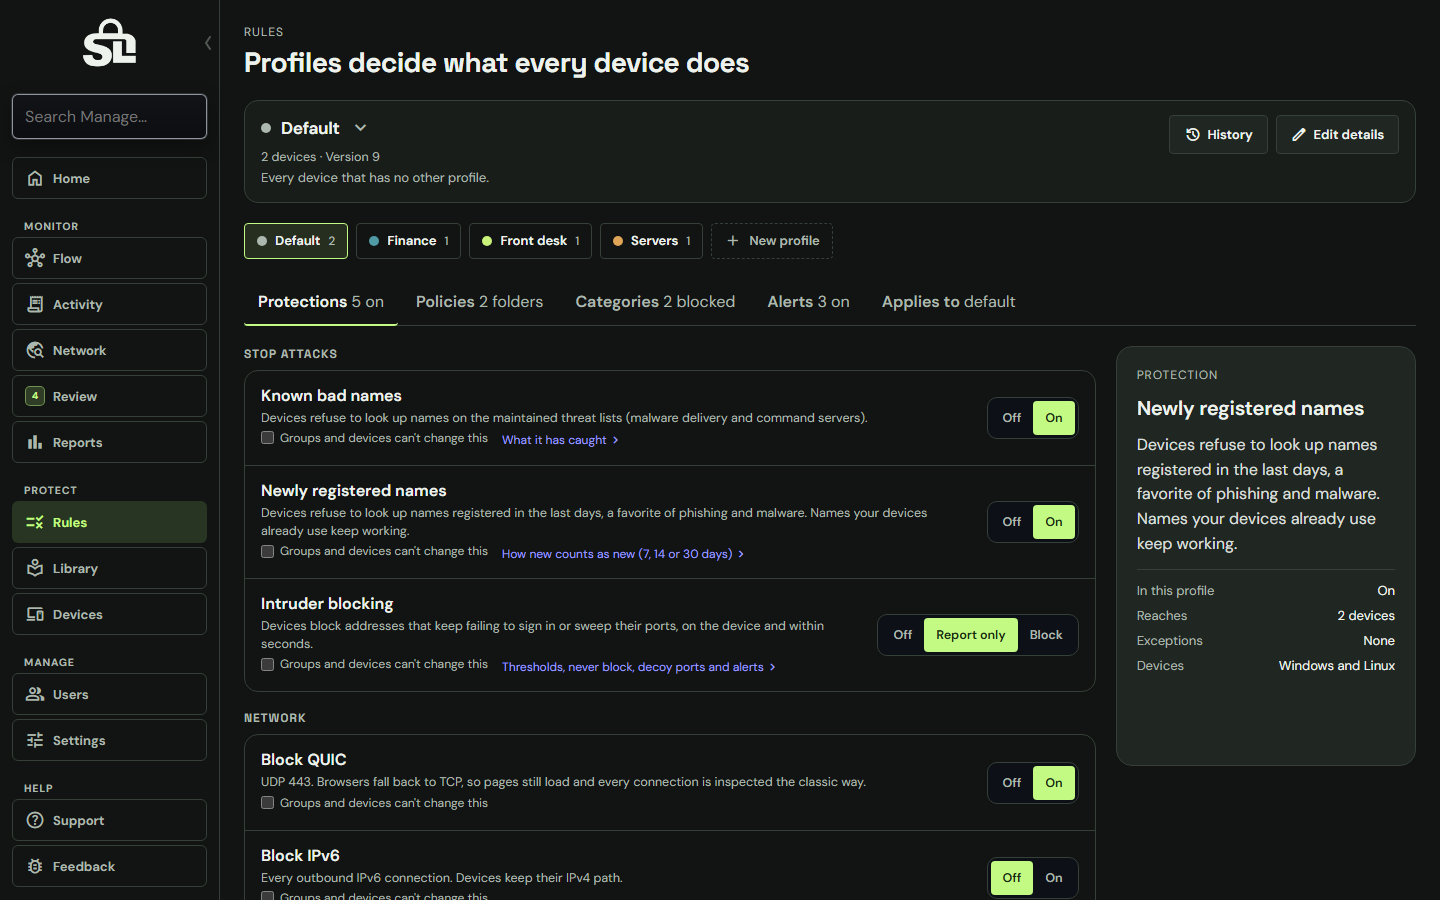
Task: Switch to the Categories tab
Action: click(x=655, y=302)
